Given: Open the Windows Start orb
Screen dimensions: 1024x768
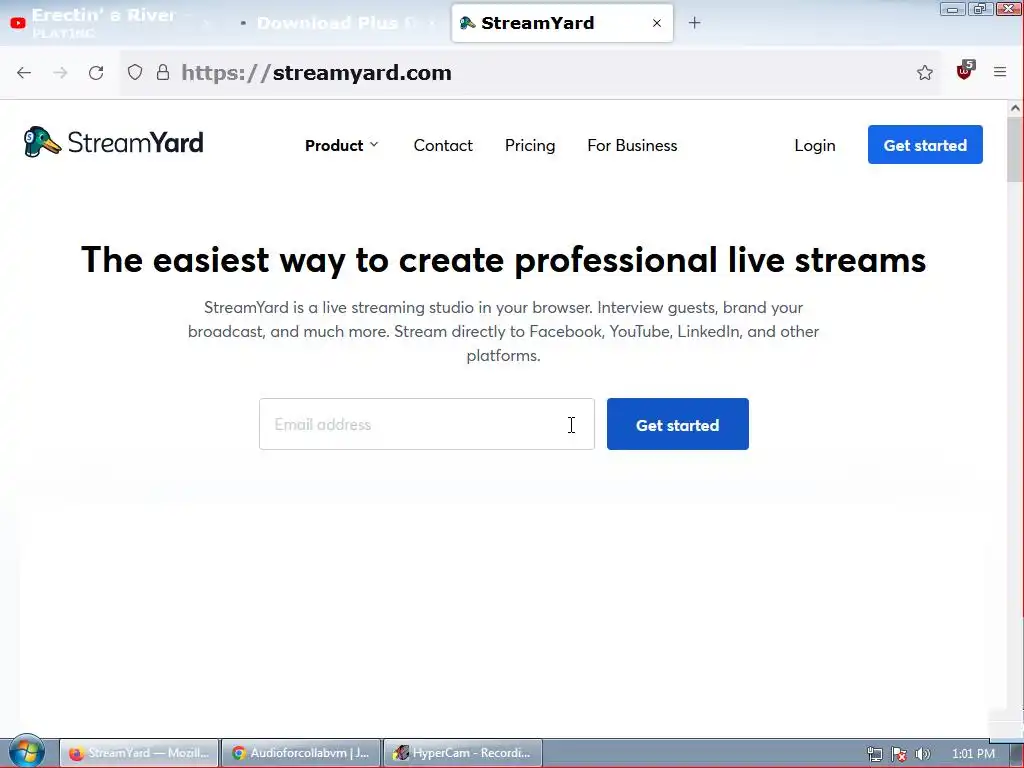Looking at the screenshot, I should pos(26,751).
